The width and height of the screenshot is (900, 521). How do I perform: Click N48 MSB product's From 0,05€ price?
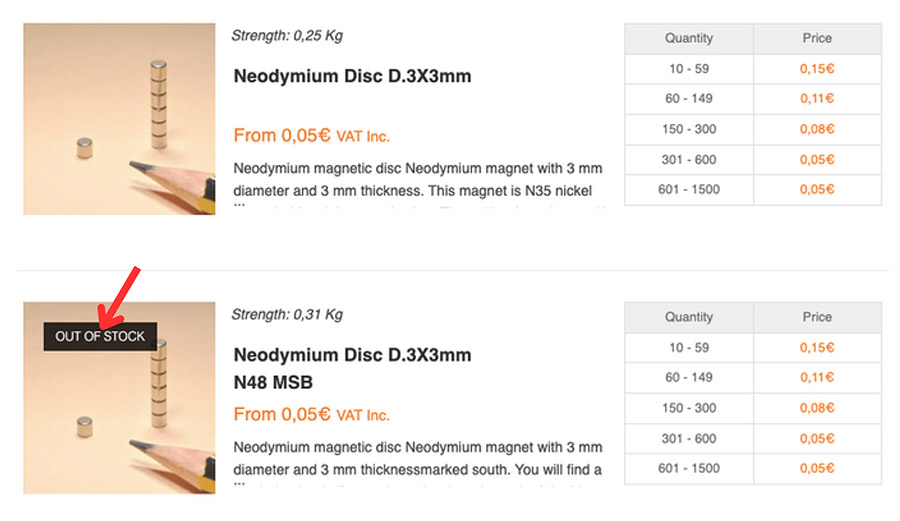click(x=311, y=414)
